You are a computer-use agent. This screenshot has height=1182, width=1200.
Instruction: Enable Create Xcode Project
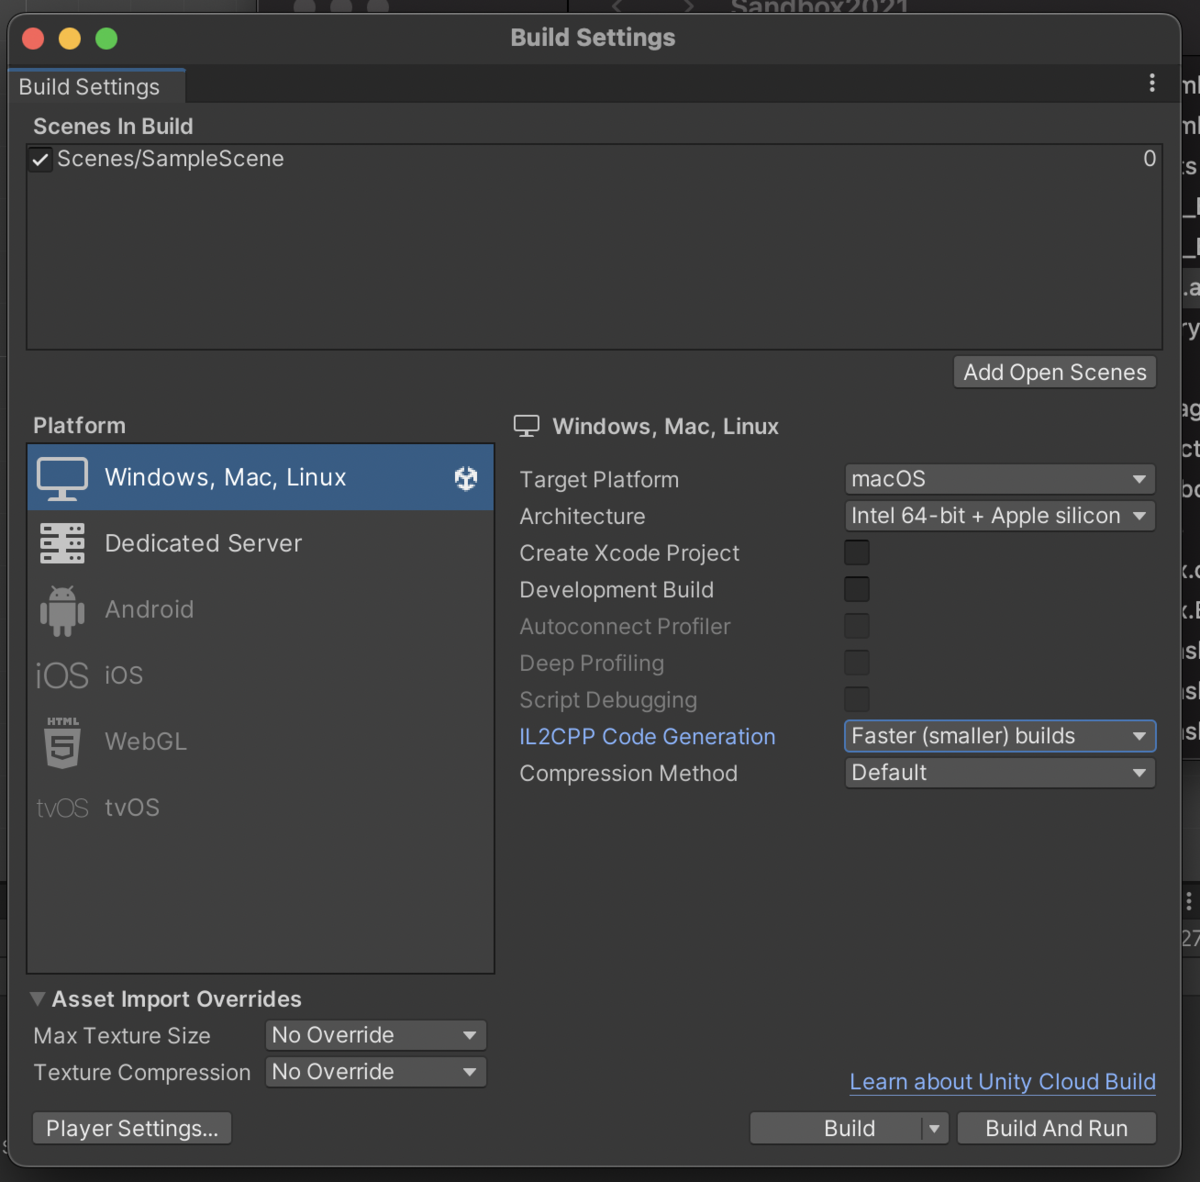click(857, 552)
